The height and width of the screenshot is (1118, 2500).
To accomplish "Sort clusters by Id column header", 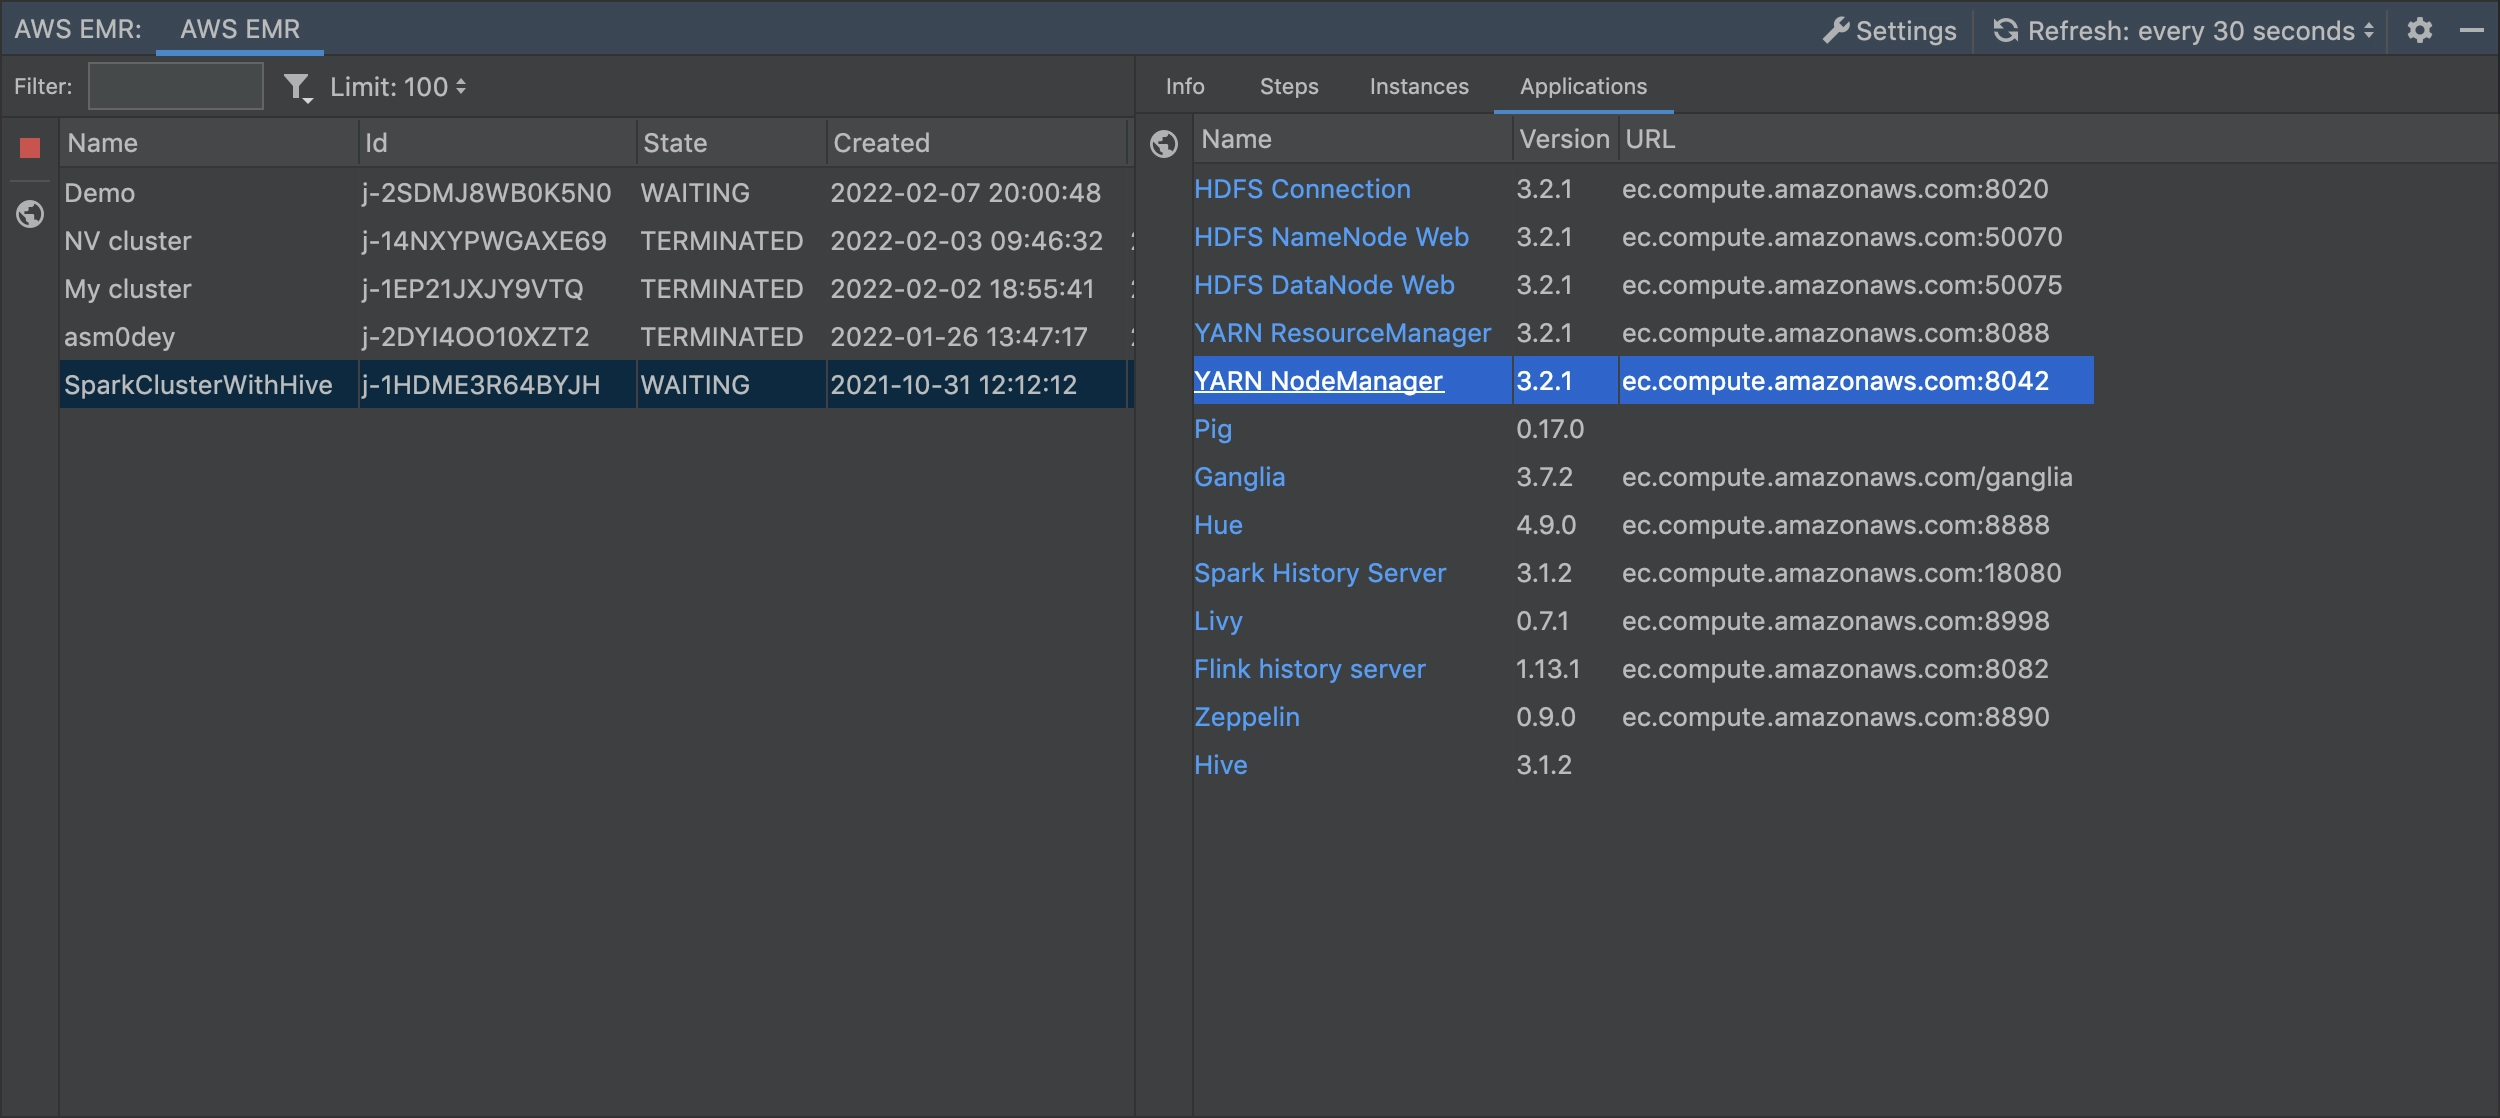I will (497, 143).
